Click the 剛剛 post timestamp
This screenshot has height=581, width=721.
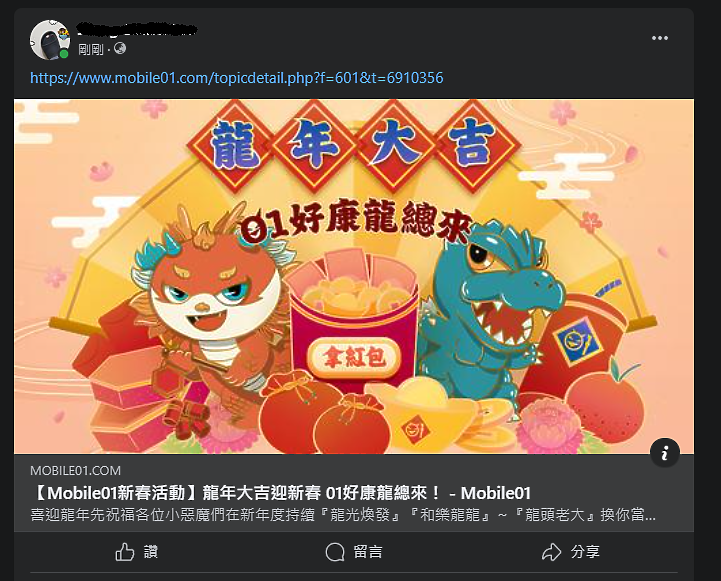point(91,49)
